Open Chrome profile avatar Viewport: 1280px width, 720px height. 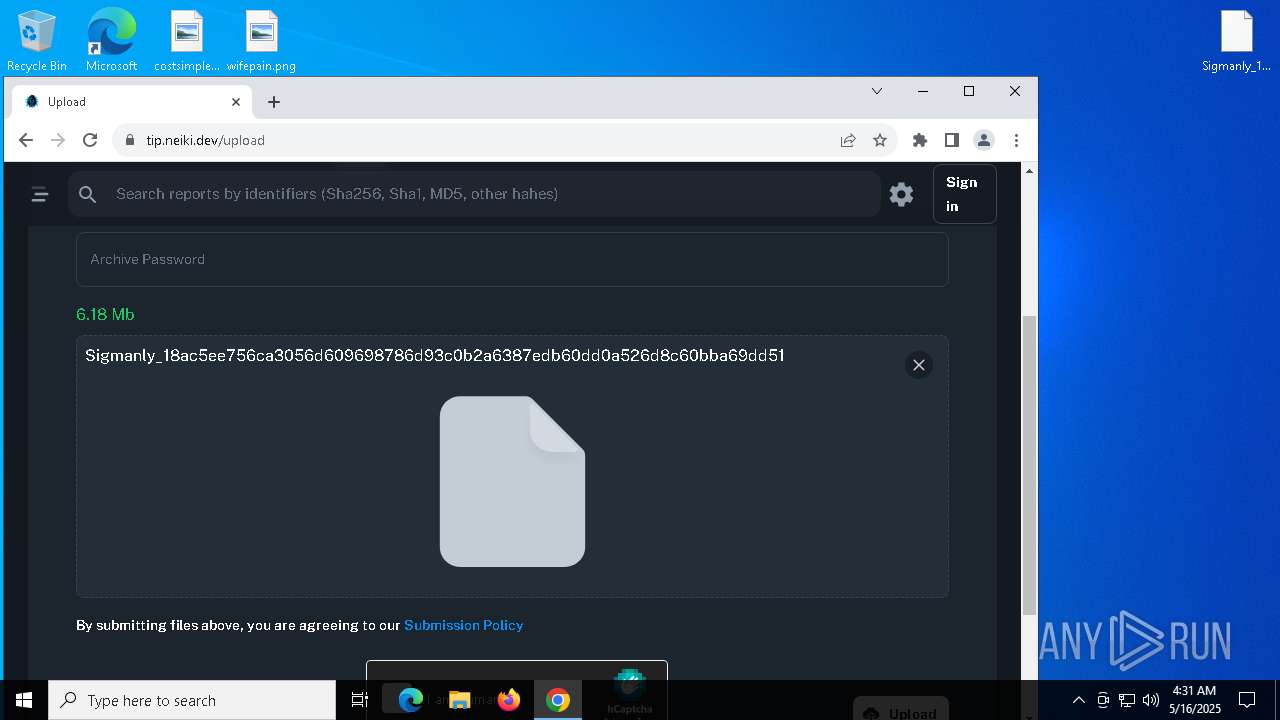point(984,140)
